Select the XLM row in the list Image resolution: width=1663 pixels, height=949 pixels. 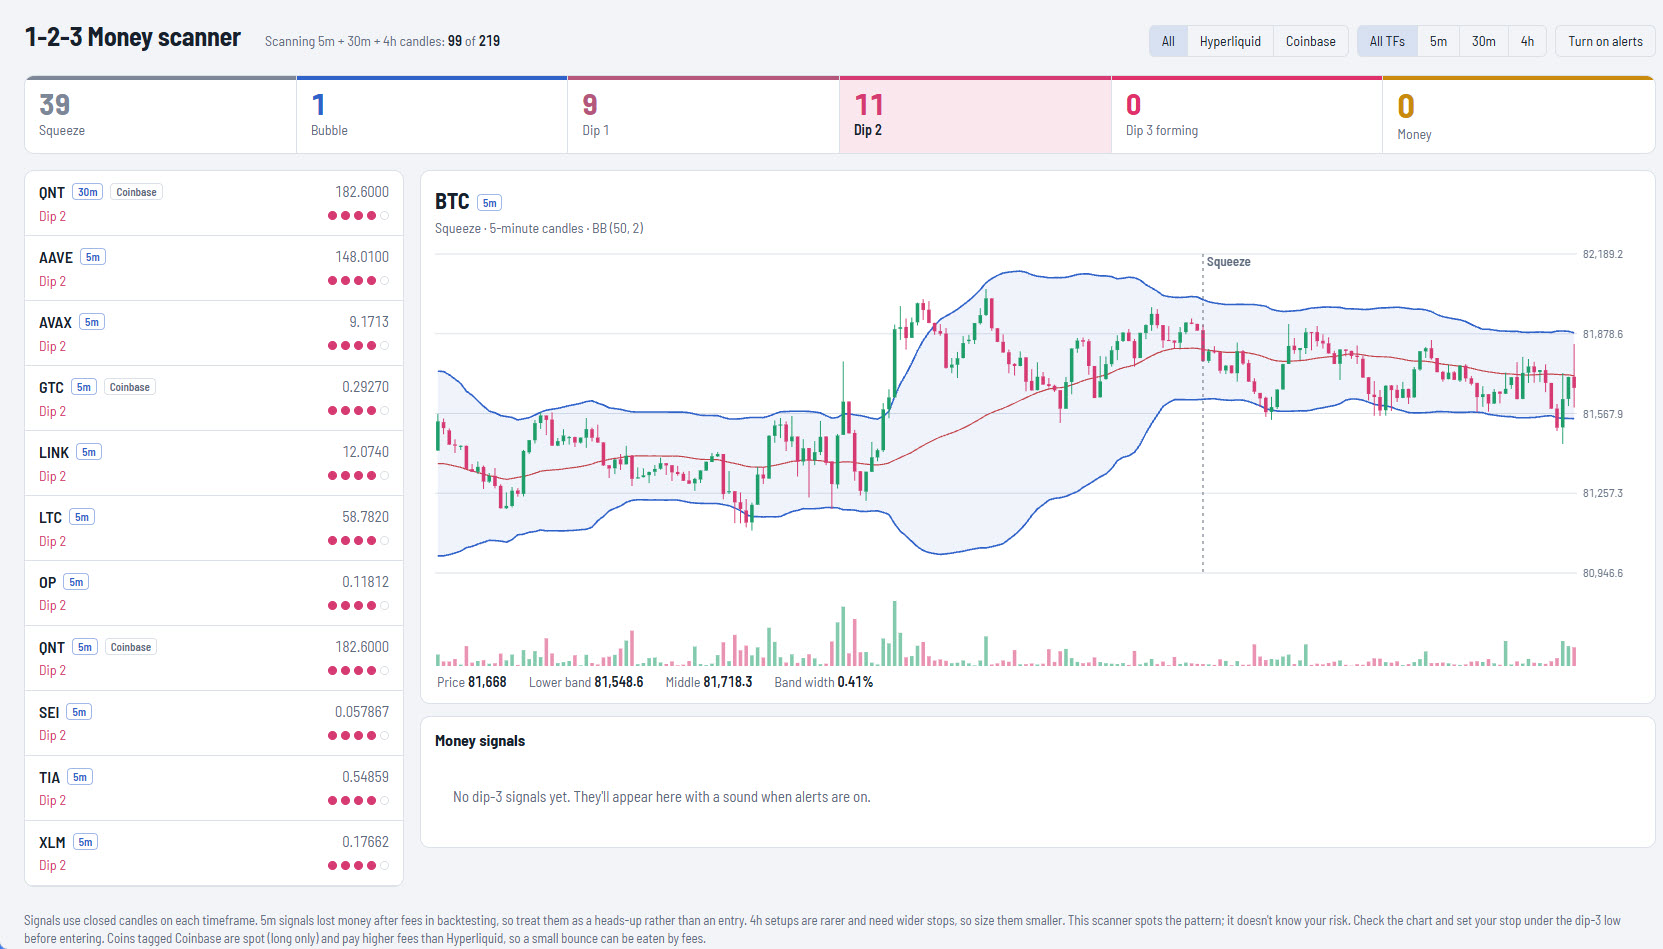(214, 853)
